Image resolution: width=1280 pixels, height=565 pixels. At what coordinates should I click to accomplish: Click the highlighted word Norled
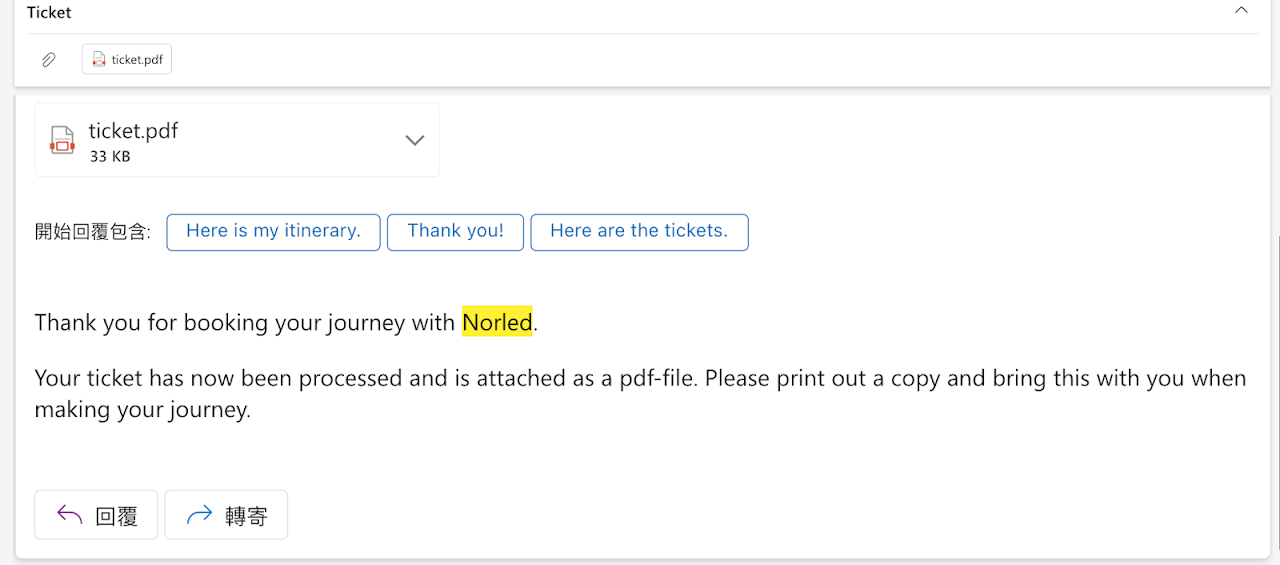pos(497,322)
